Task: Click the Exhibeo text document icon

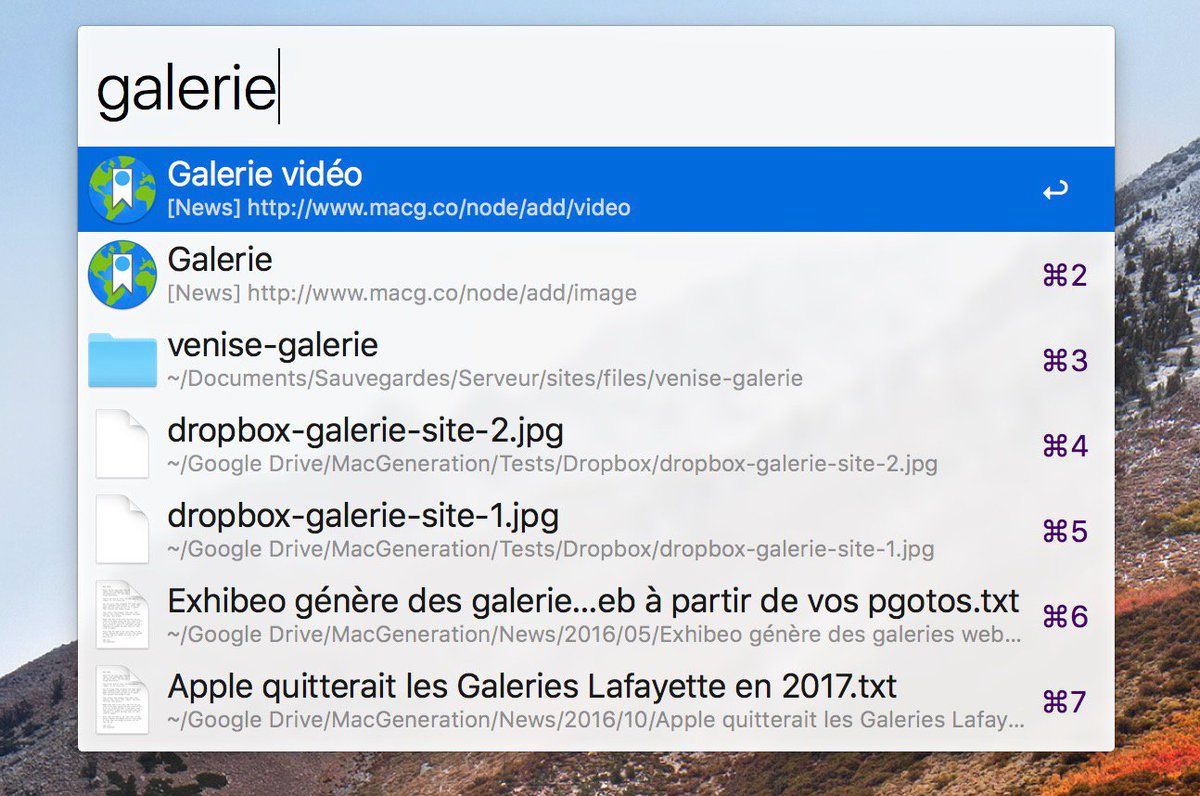Action: [x=122, y=615]
